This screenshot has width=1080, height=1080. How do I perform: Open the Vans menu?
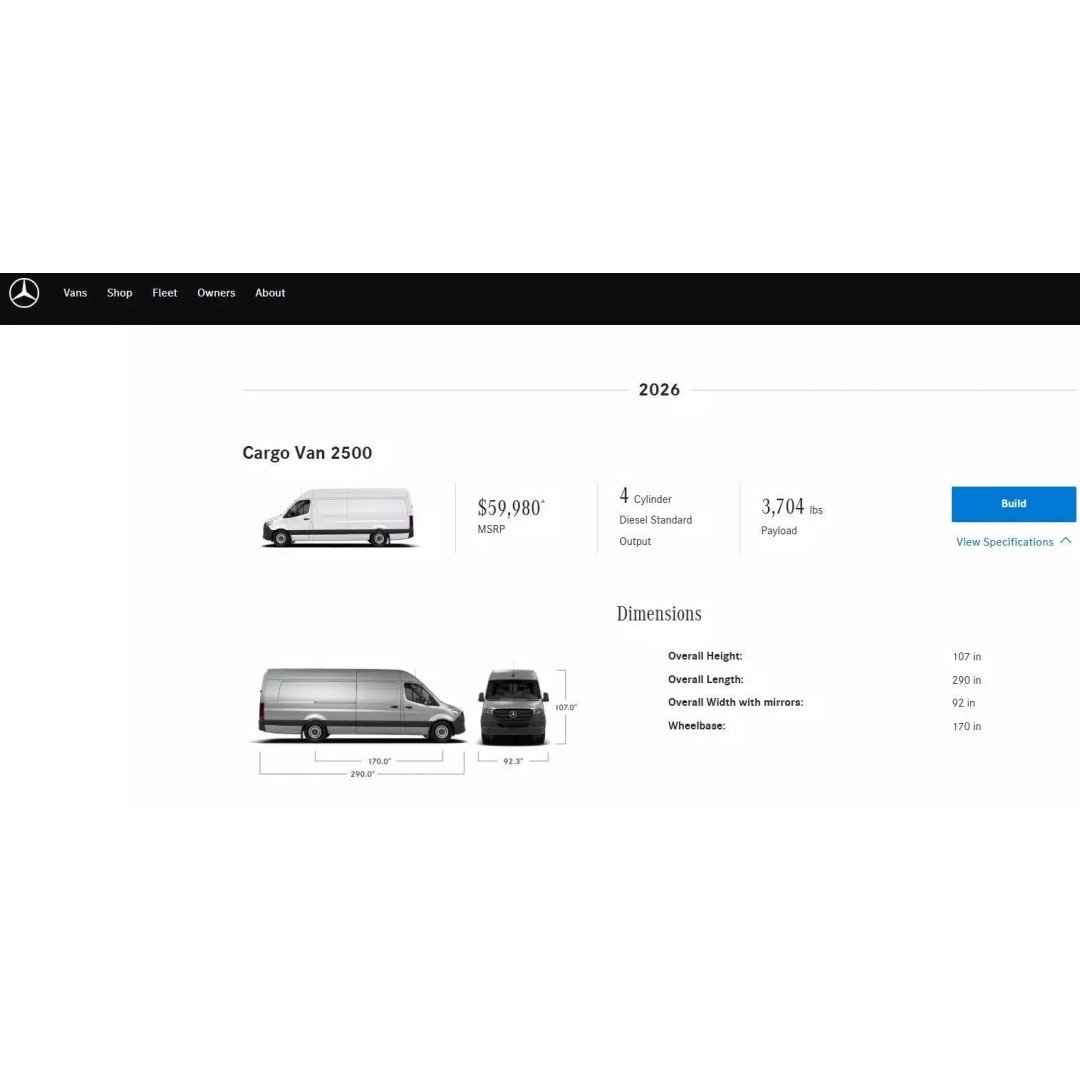coord(75,293)
